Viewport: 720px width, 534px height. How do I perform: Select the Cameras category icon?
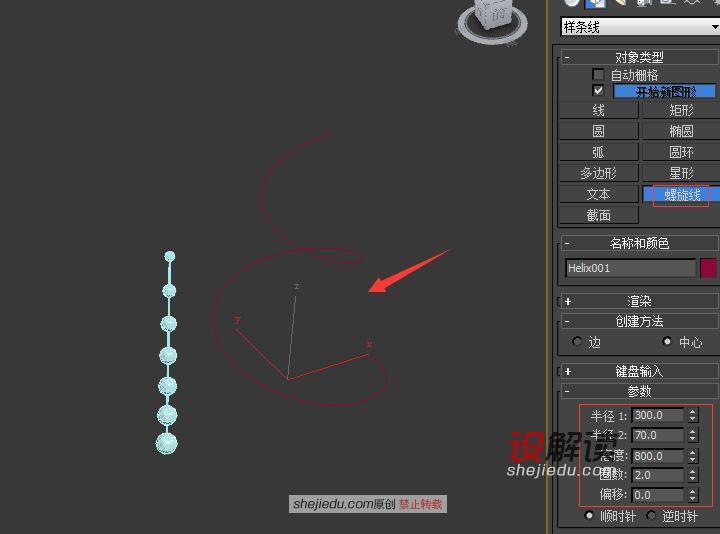643,2
